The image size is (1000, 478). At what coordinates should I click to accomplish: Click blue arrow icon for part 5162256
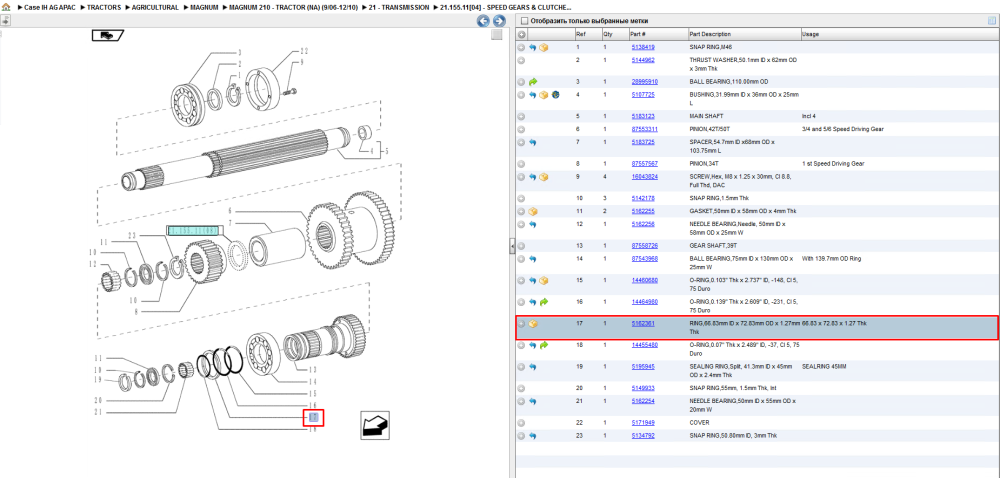coord(533,224)
